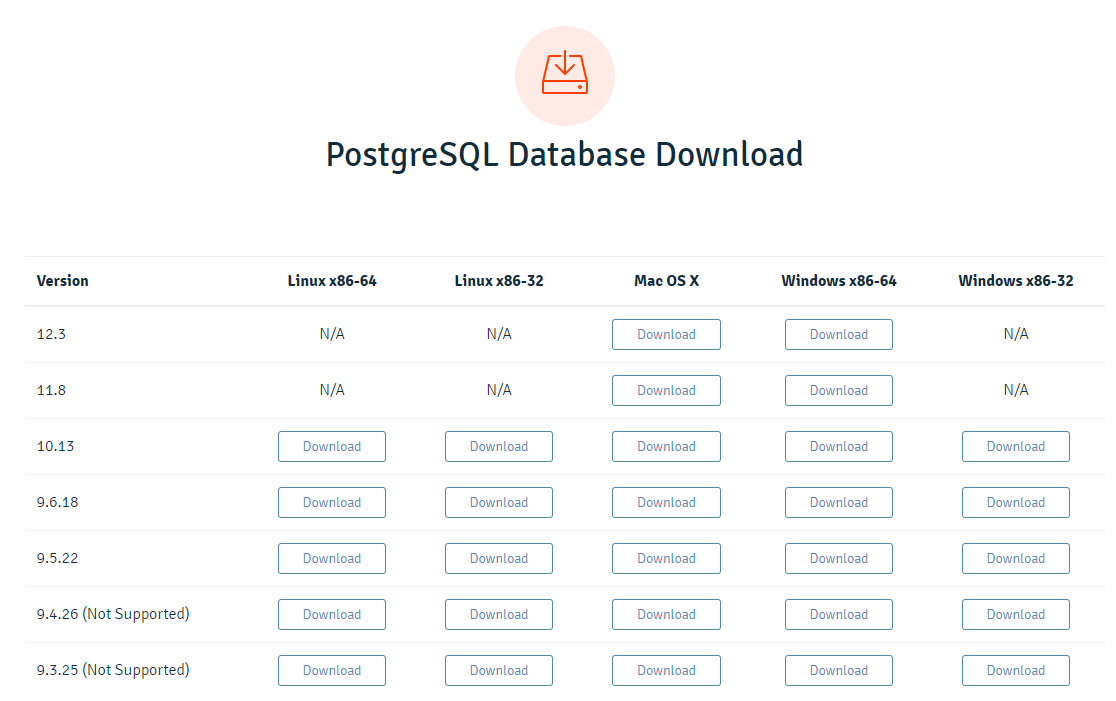The height and width of the screenshot is (701, 1116).
Task: Download version 9.6.18 for Windows x86-32
Action: pos(1016,502)
